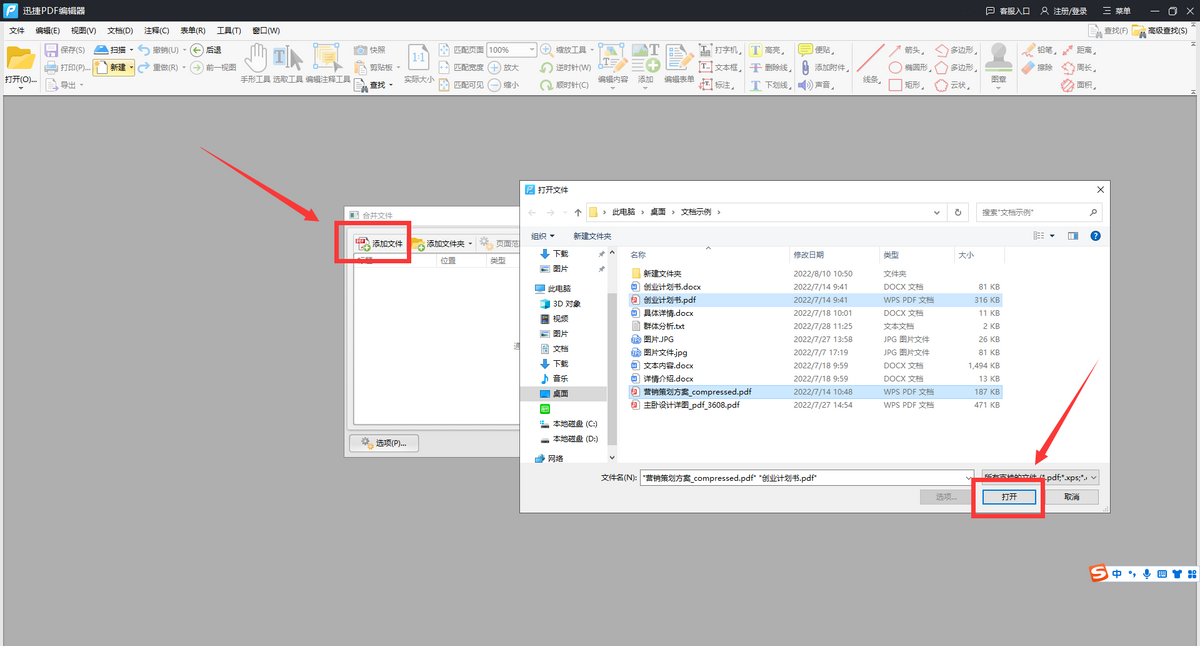Select file 主卧设计详图_pdf_3608.pdf
Viewport: 1200px width, 646px height.
[x=691, y=405]
